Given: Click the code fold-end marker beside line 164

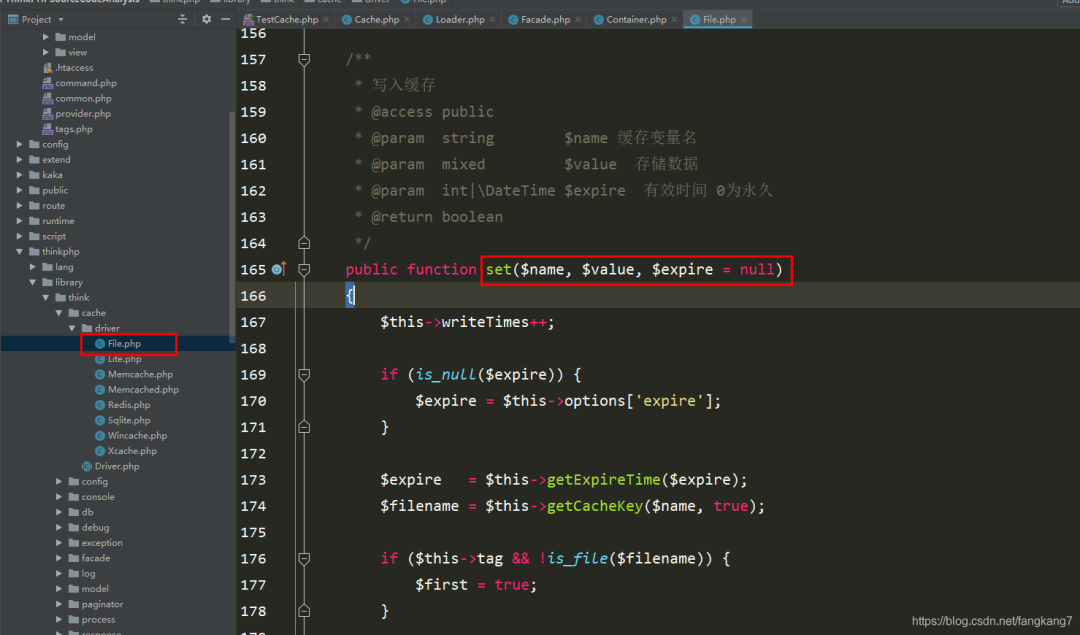Looking at the screenshot, I should [x=304, y=243].
